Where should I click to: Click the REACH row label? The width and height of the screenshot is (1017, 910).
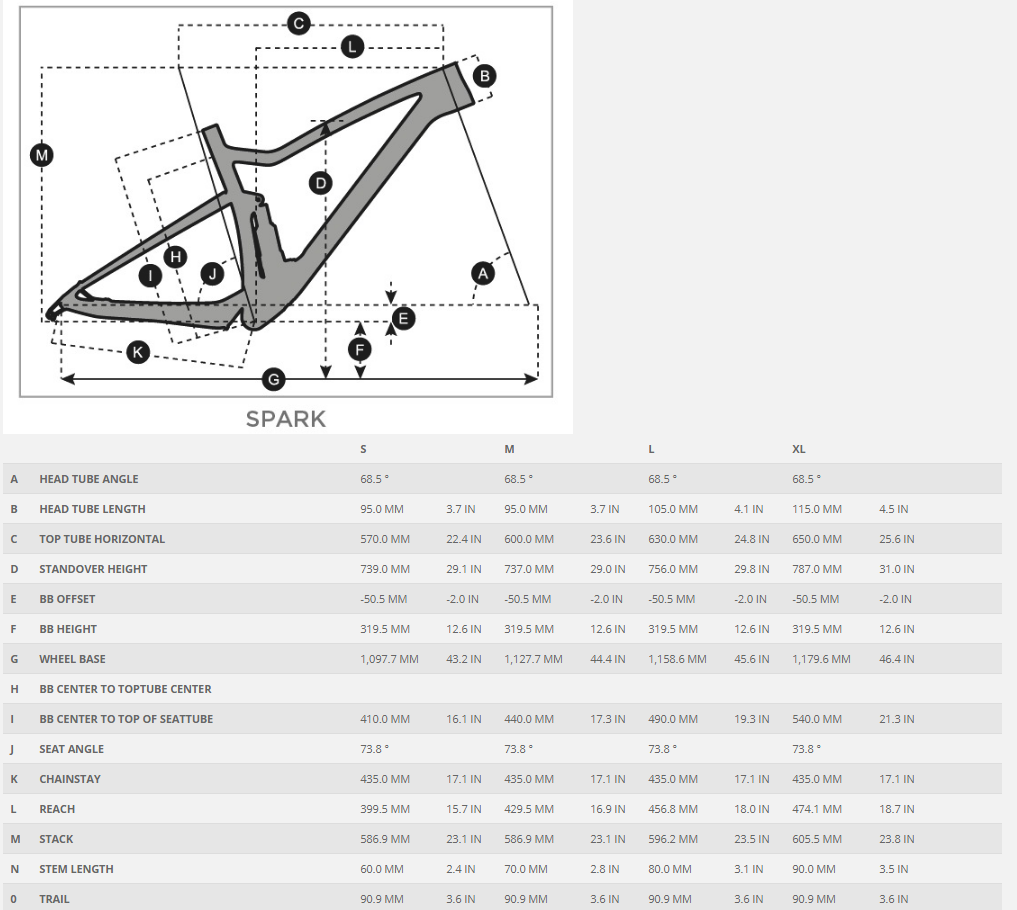(57, 809)
